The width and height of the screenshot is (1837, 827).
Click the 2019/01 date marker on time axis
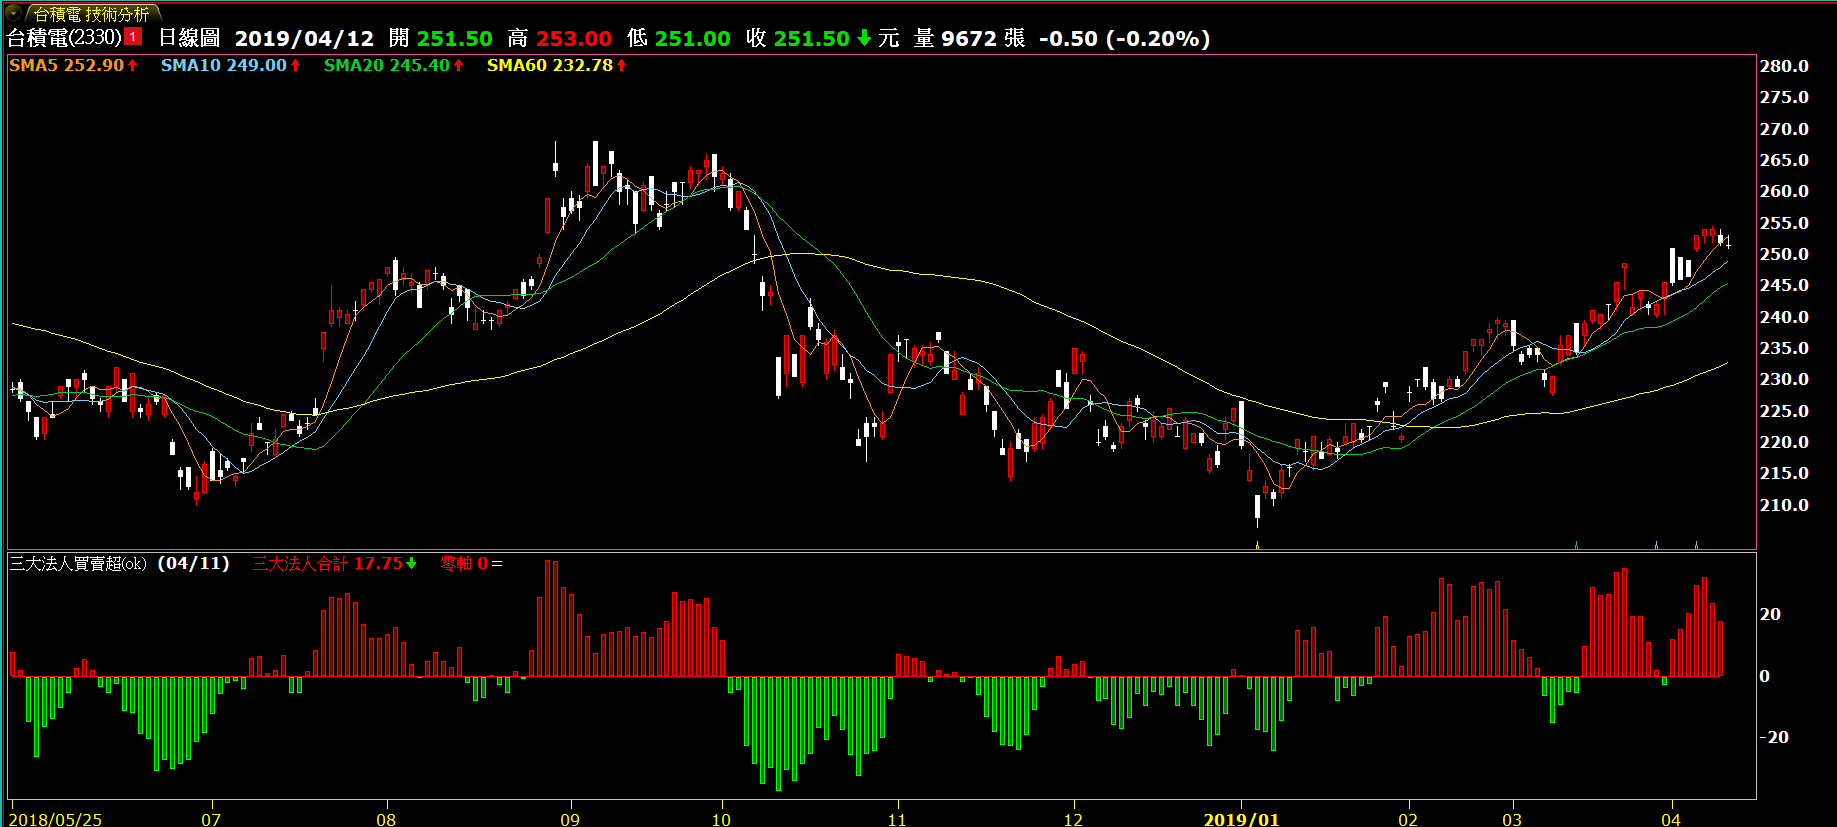1240,819
